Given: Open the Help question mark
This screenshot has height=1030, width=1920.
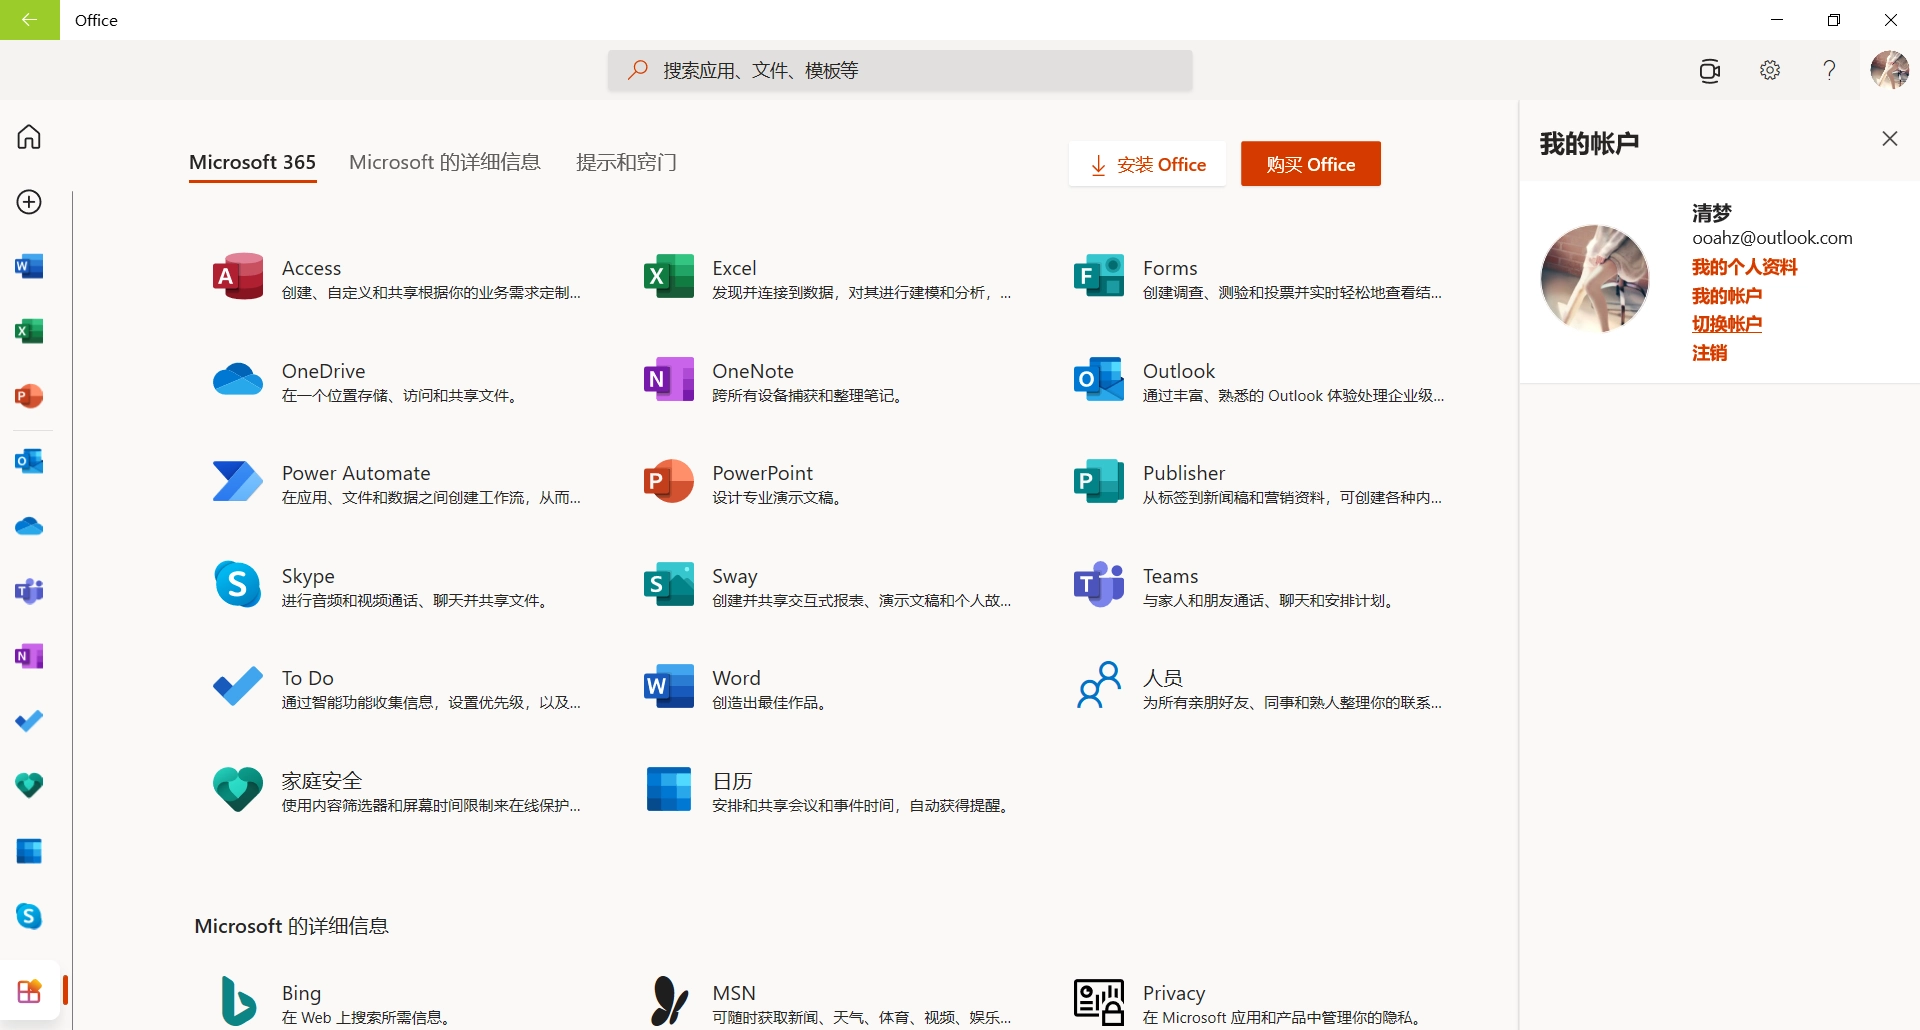Looking at the screenshot, I should (1829, 70).
